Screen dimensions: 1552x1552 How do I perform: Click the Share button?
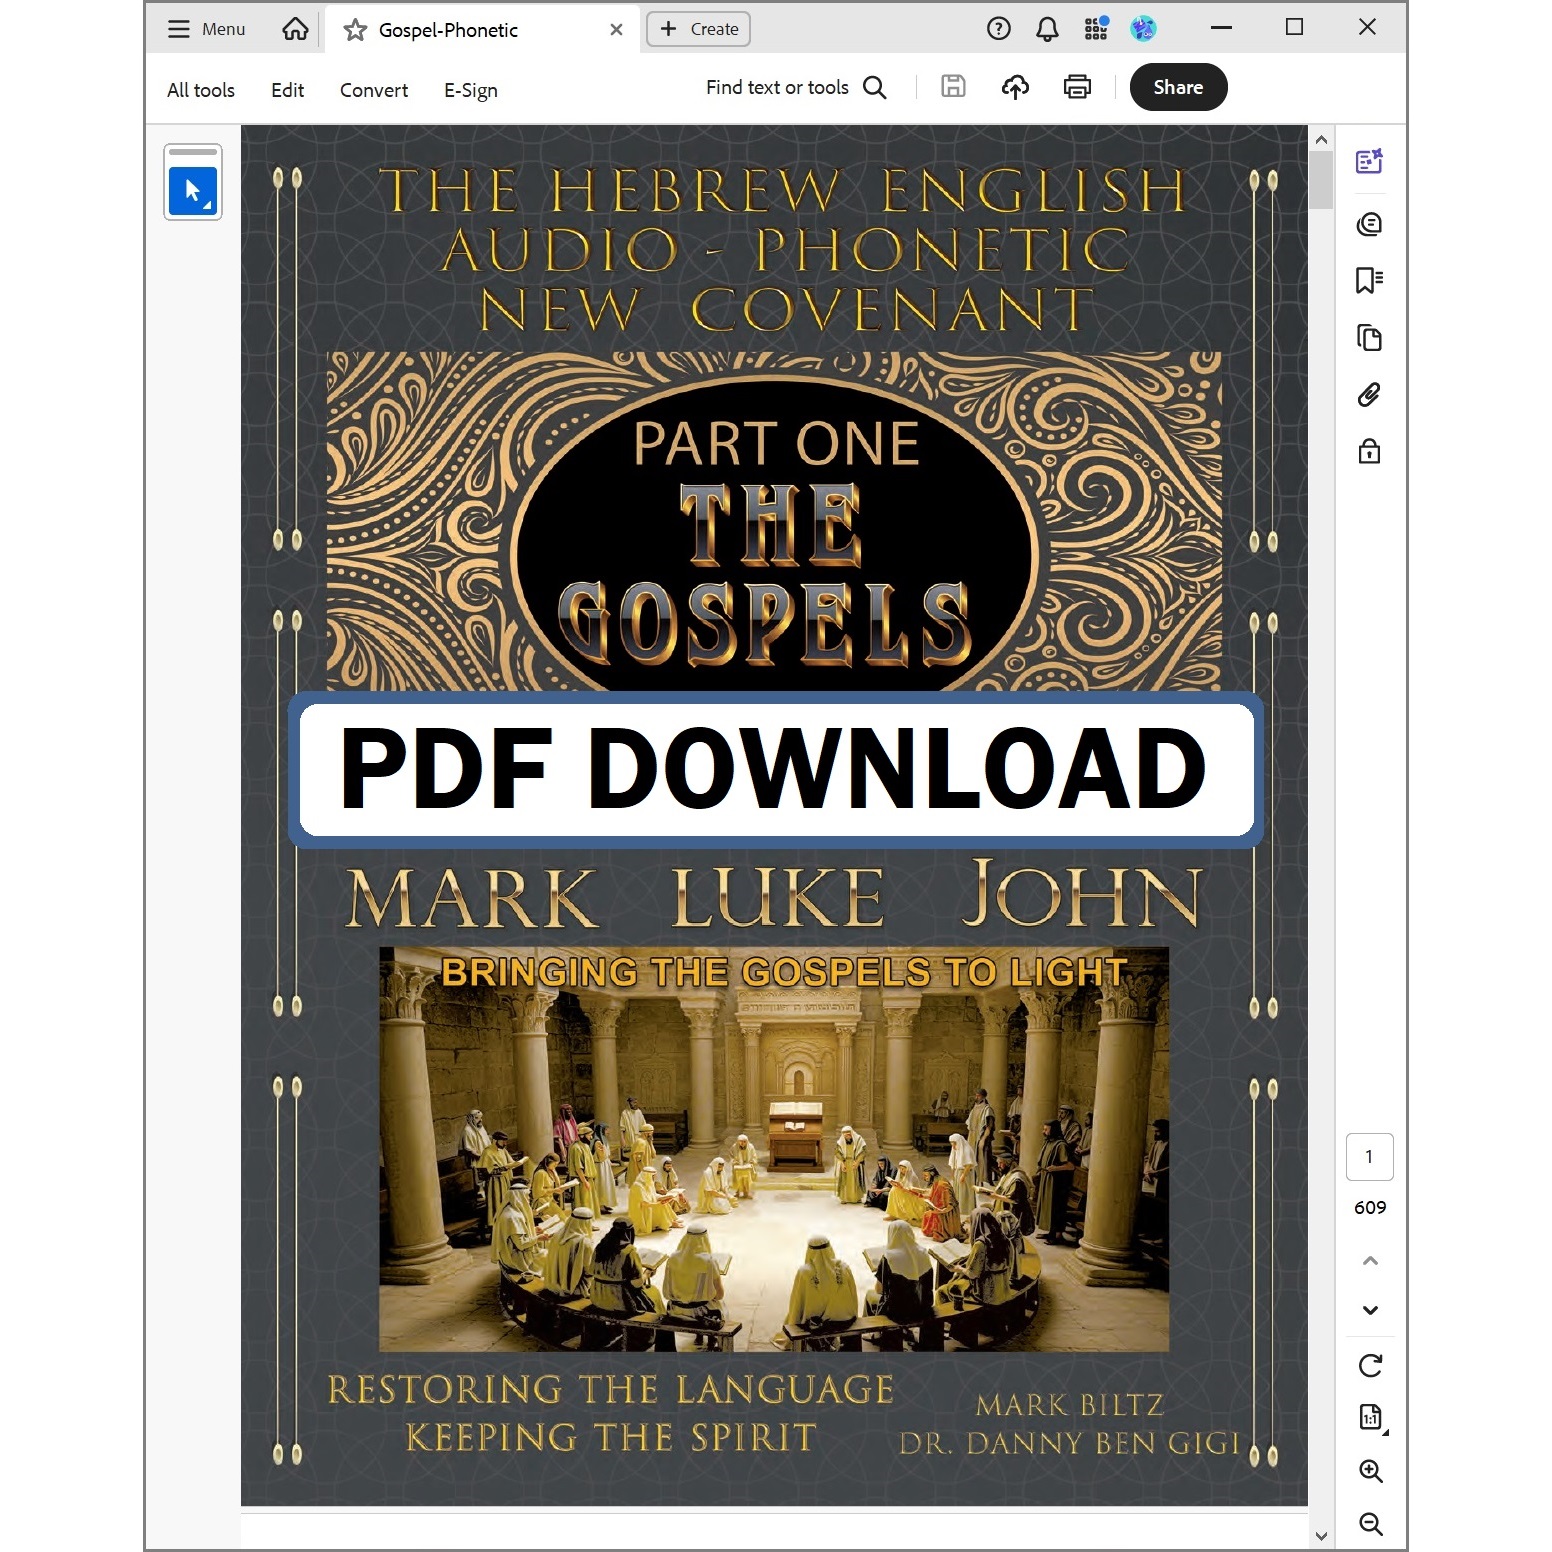[1178, 88]
